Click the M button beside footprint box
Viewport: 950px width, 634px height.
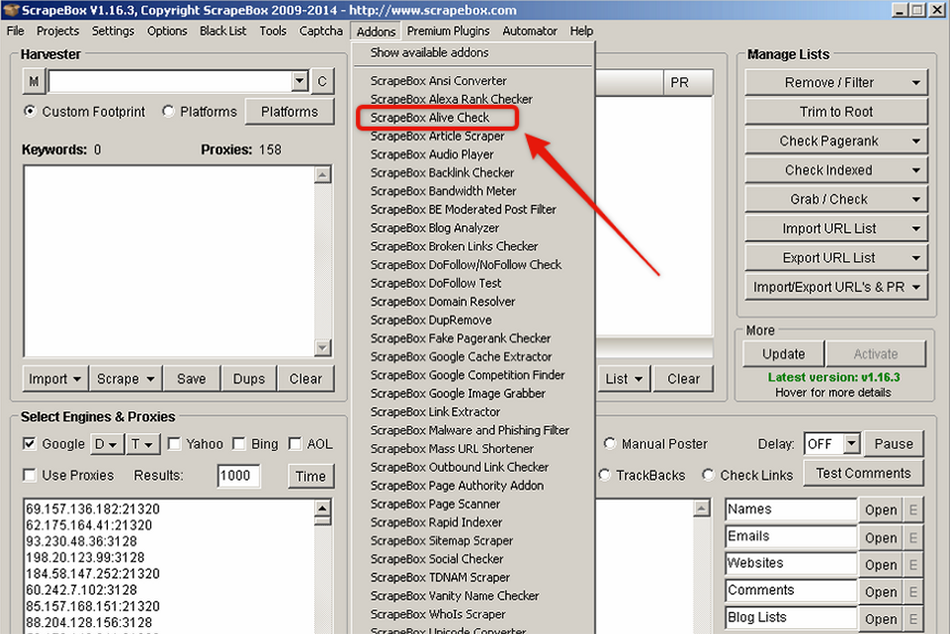[x=34, y=81]
